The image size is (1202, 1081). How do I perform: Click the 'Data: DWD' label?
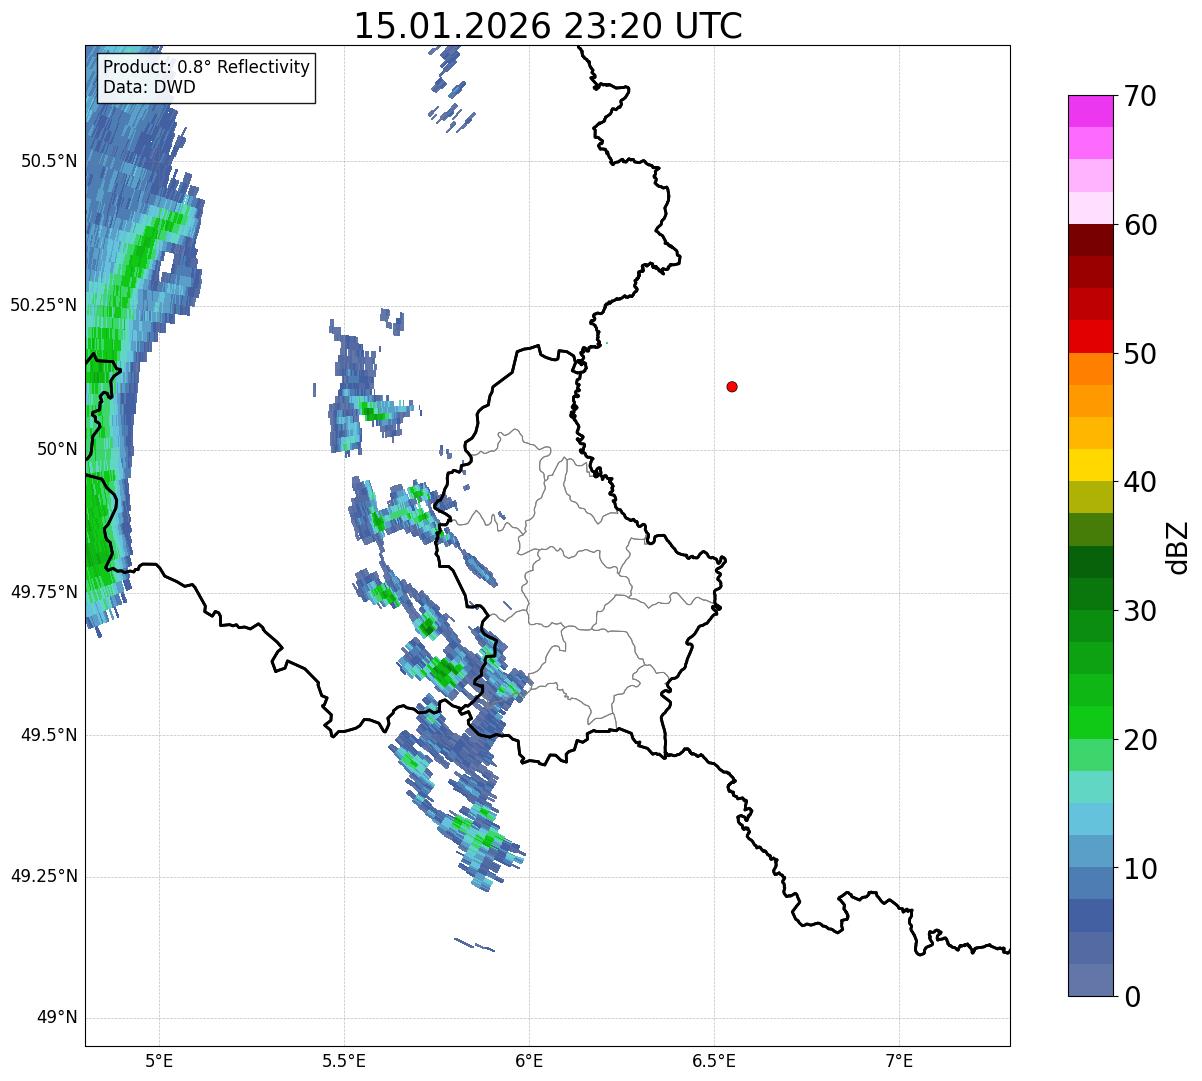[x=150, y=87]
